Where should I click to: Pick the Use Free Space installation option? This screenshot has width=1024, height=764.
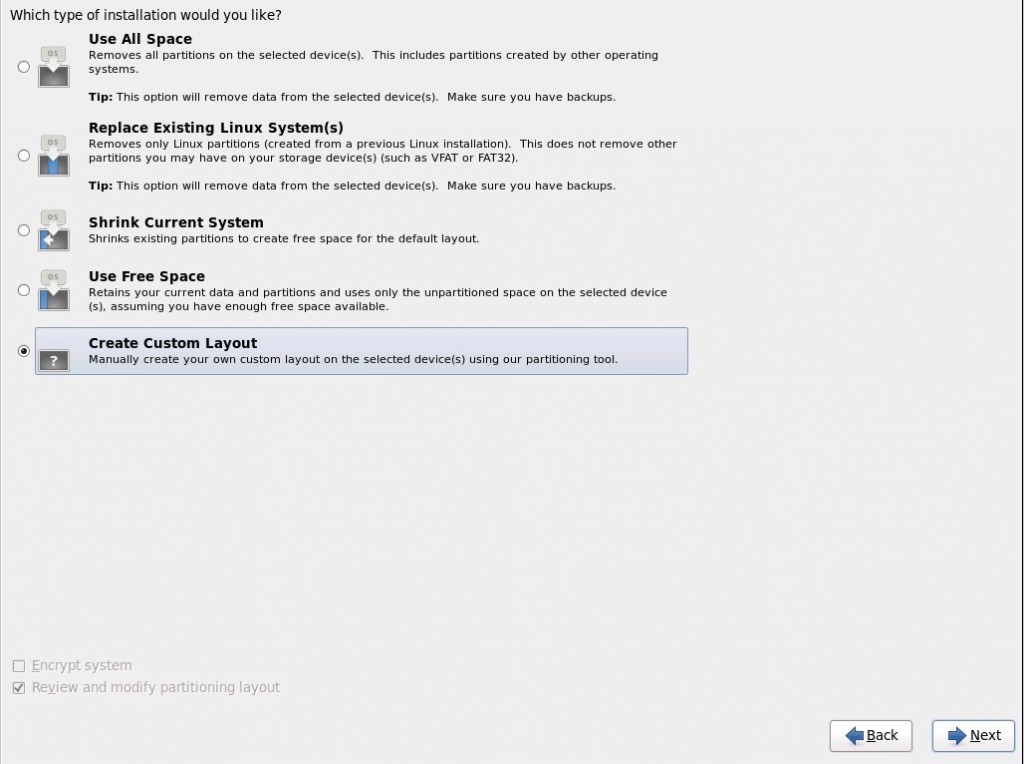point(23,290)
